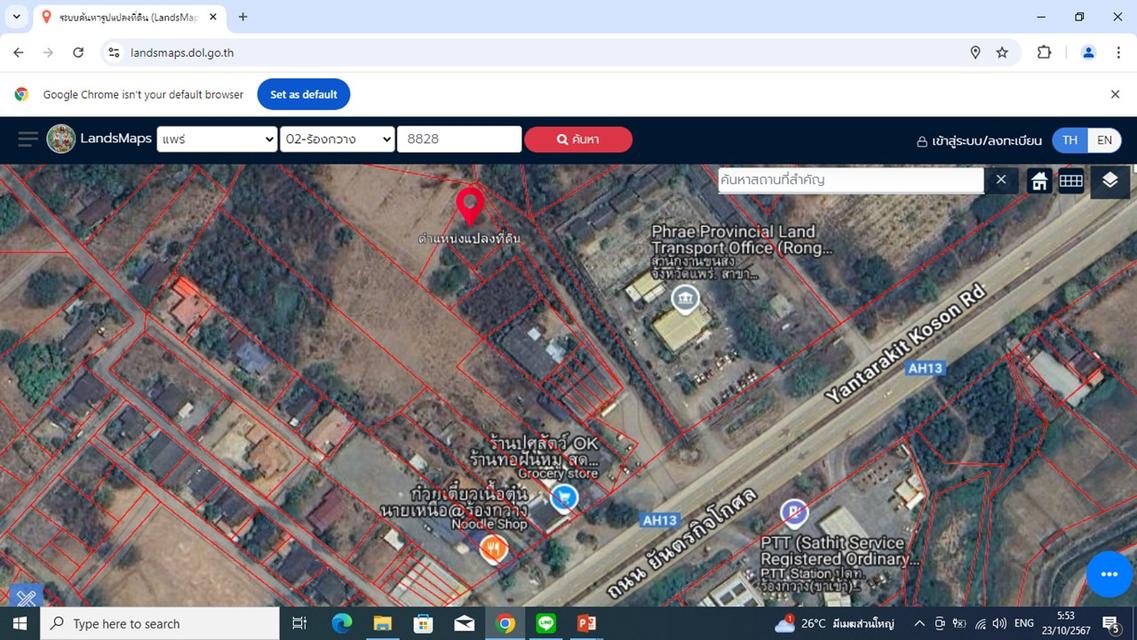Expand the floating three-dot options button
This screenshot has width=1137, height=640.
pyautogui.click(x=1108, y=574)
